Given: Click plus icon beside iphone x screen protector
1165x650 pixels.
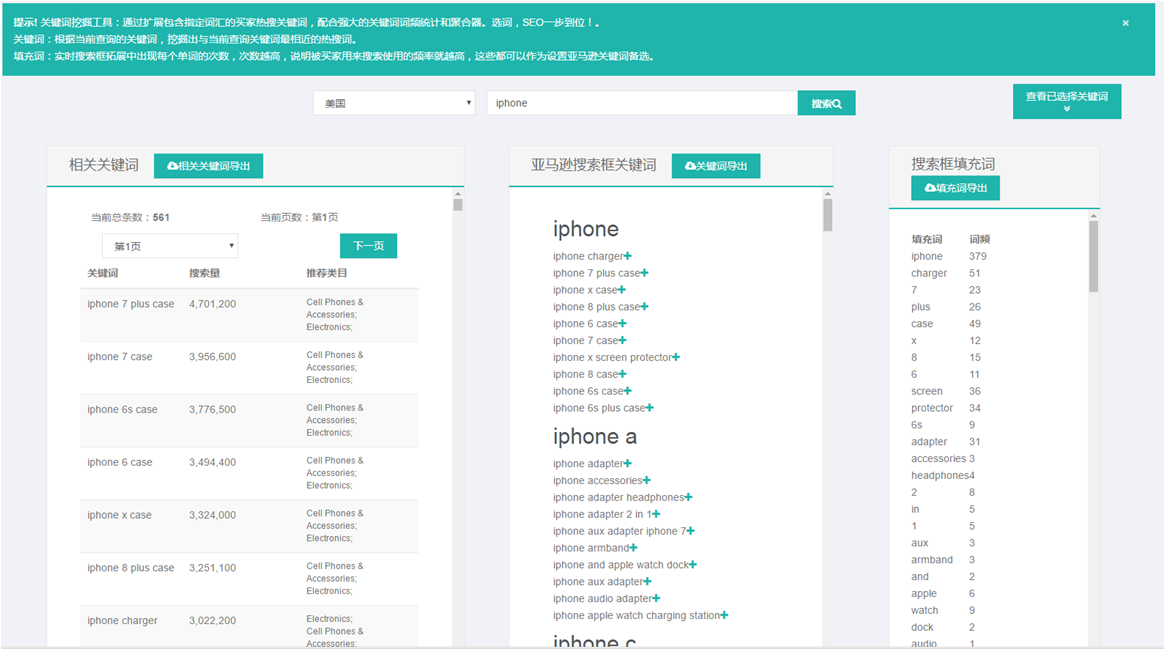Looking at the screenshot, I should coord(676,357).
